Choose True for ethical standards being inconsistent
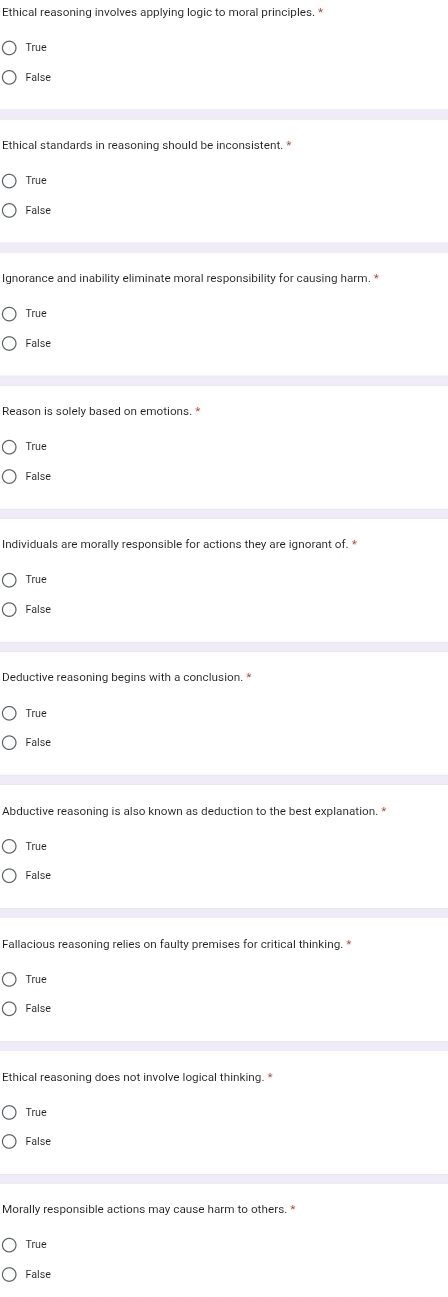448x1297 pixels. (x=10, y=181)
